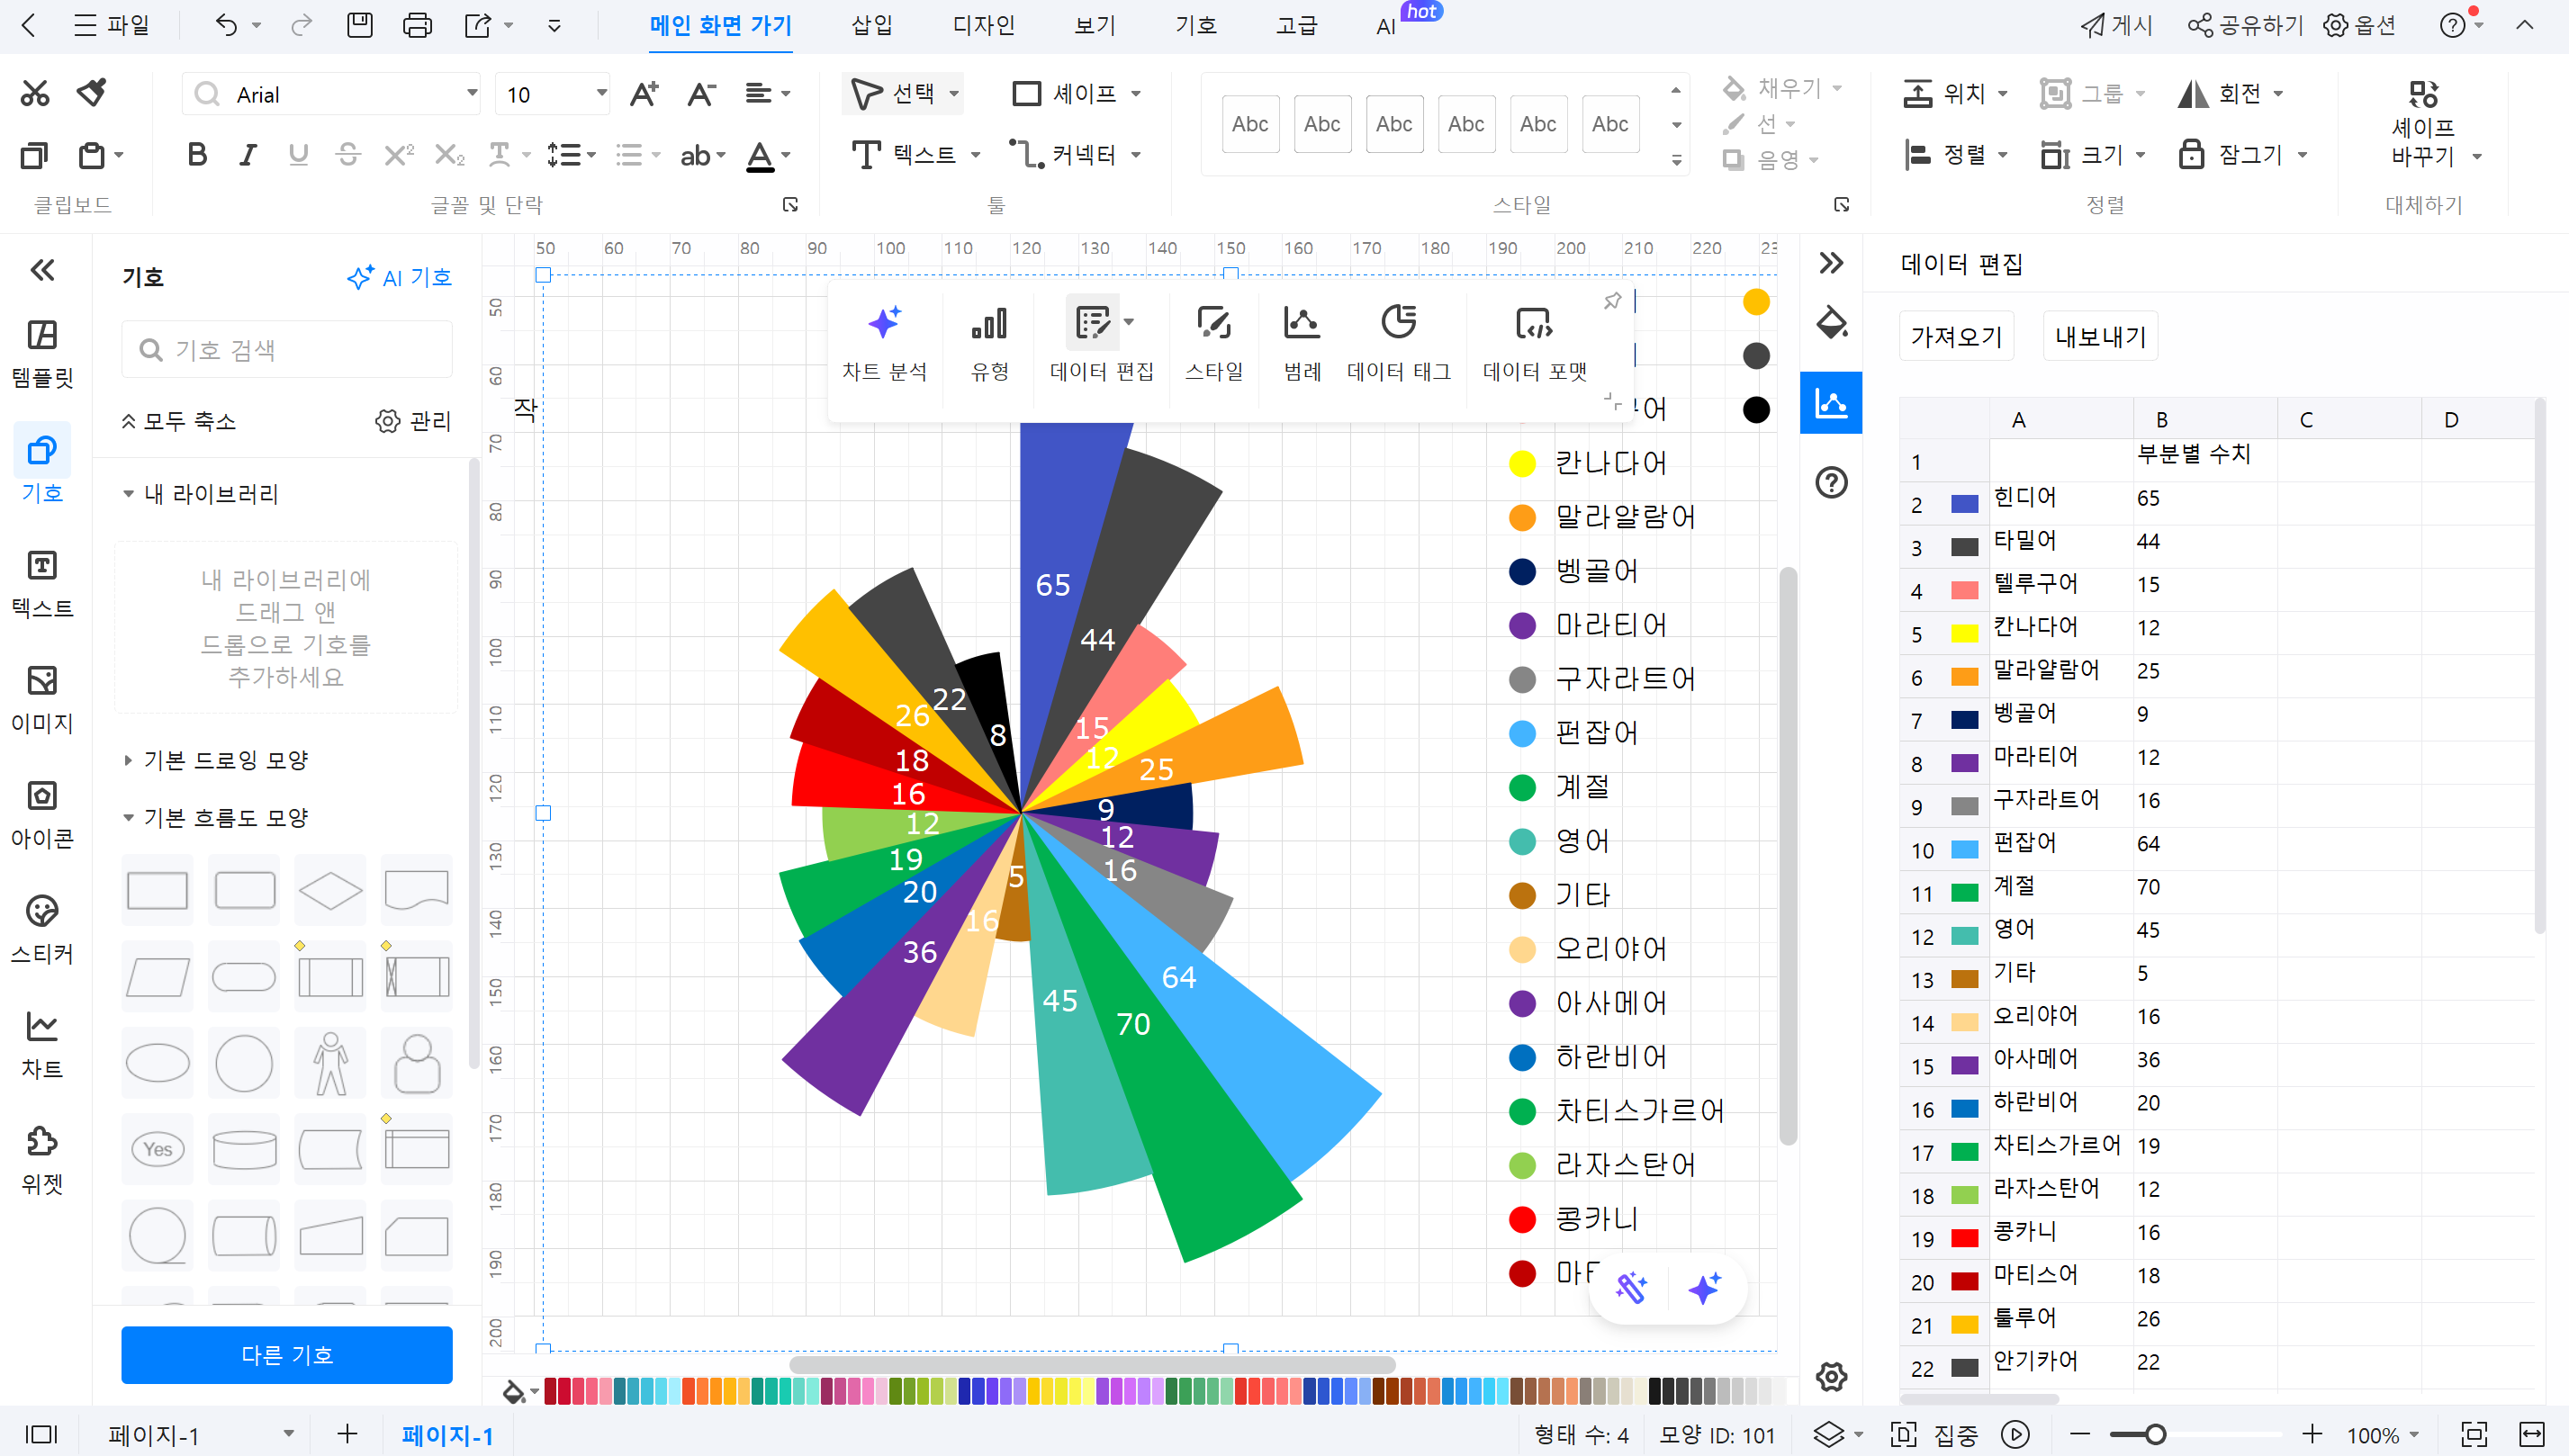This screenshot has width=2569, height=1456.
Task: Increase font size icon
Action: pos(644,94)
